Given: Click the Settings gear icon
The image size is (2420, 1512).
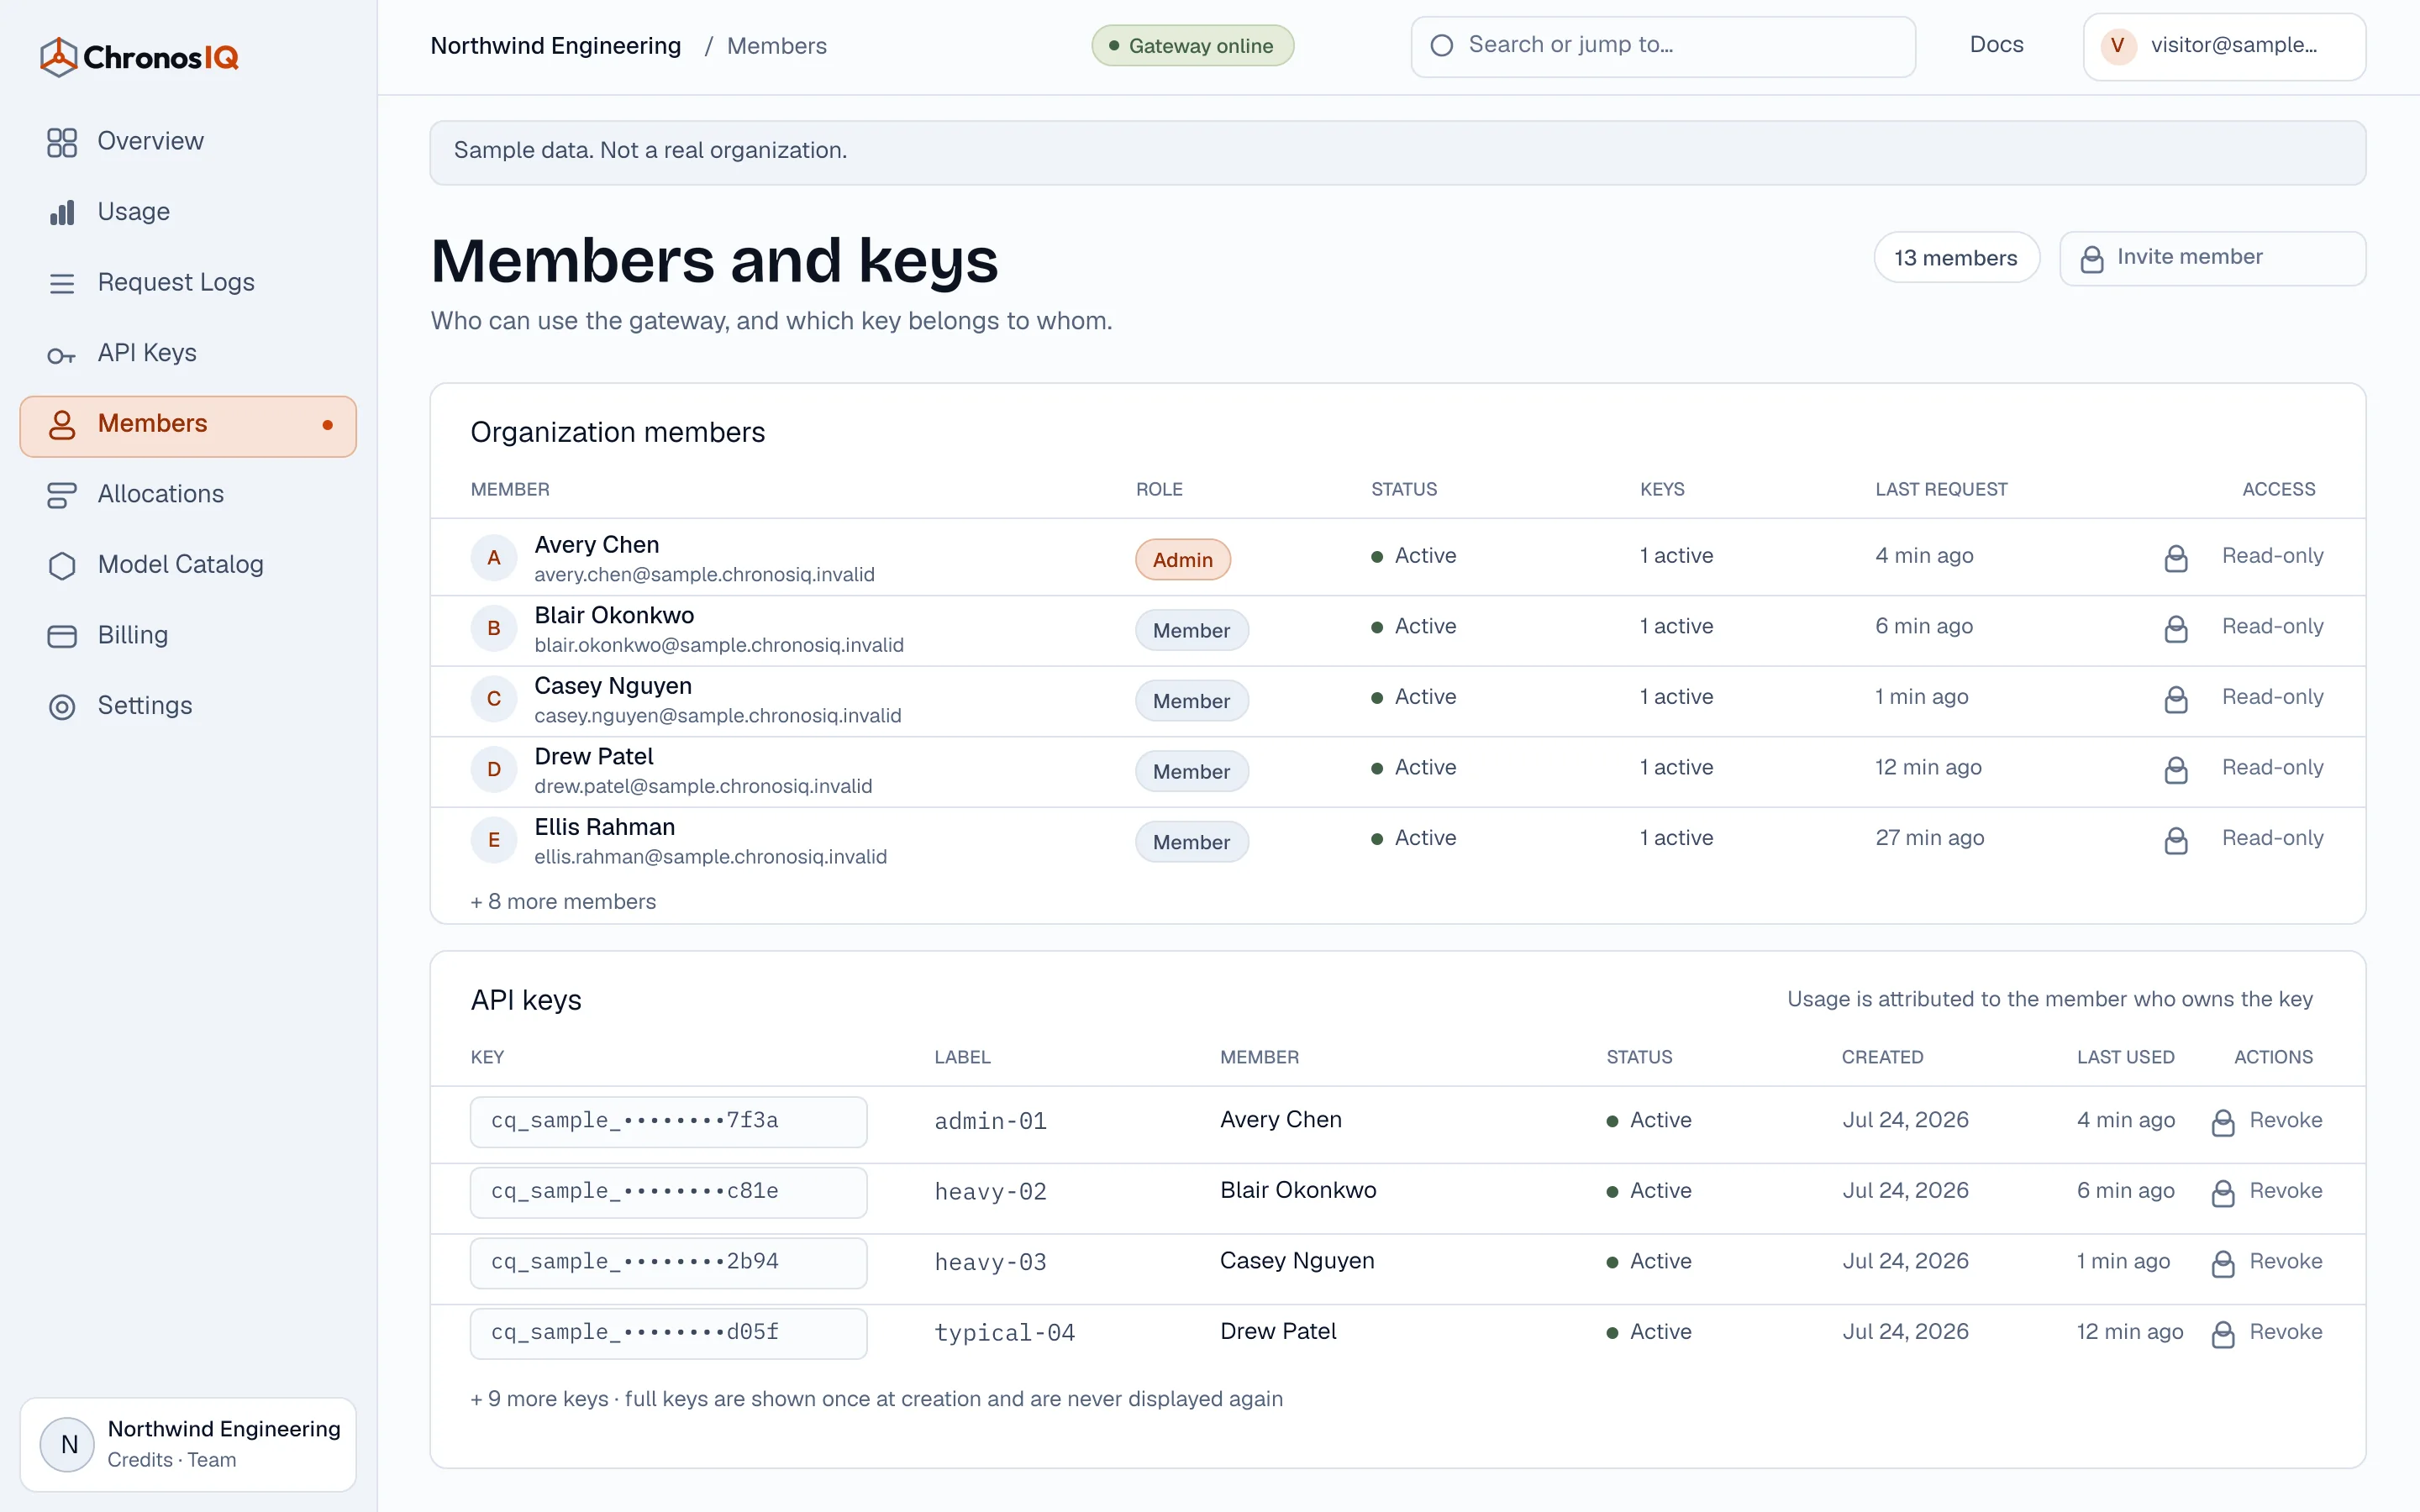Looking at the screenshot, I should tap(62, 707).
